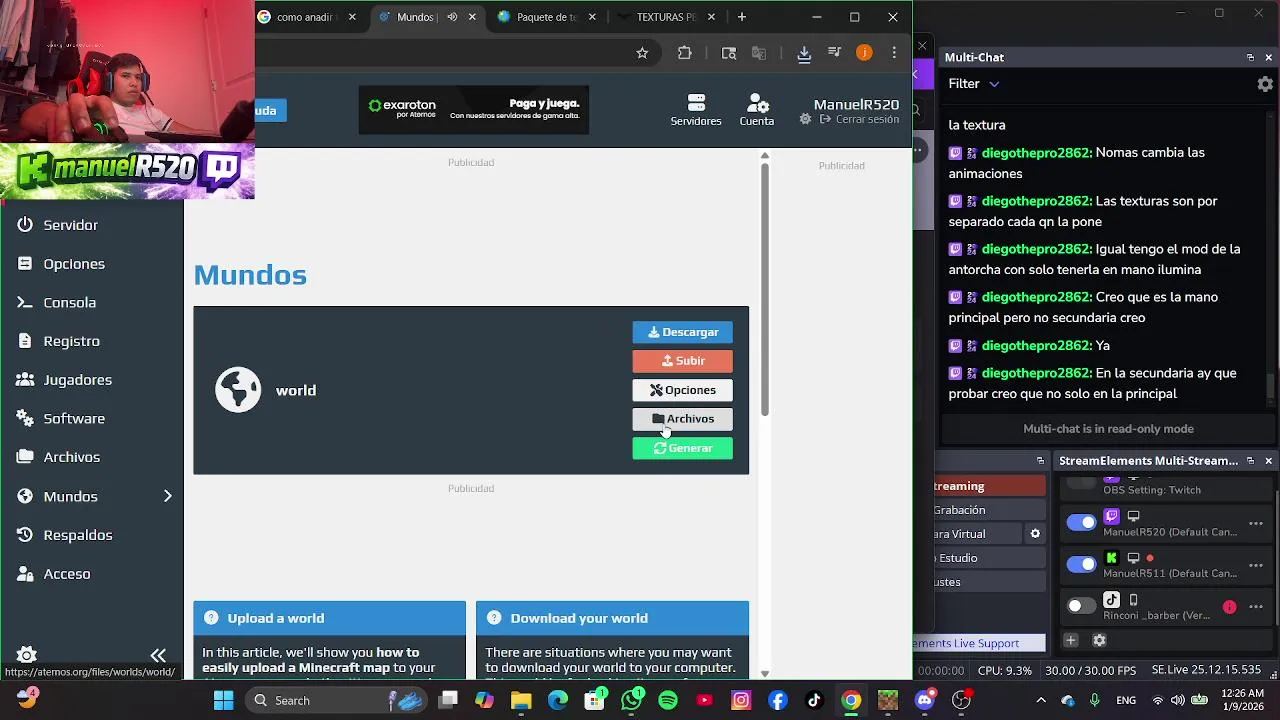Click the OBS Grabación button
This screenshot has width=1280, height=720.
pyautogui.click(x=989, y=510)
